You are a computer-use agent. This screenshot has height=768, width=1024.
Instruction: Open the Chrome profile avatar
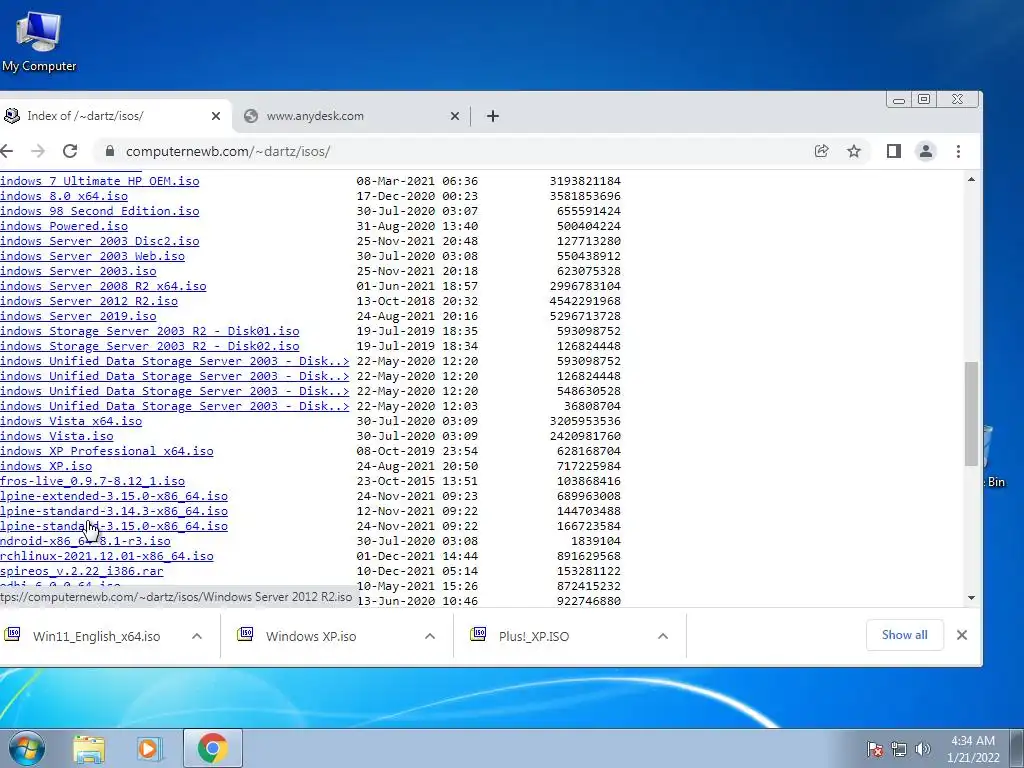pyautogui.click(x=925, y=152)
